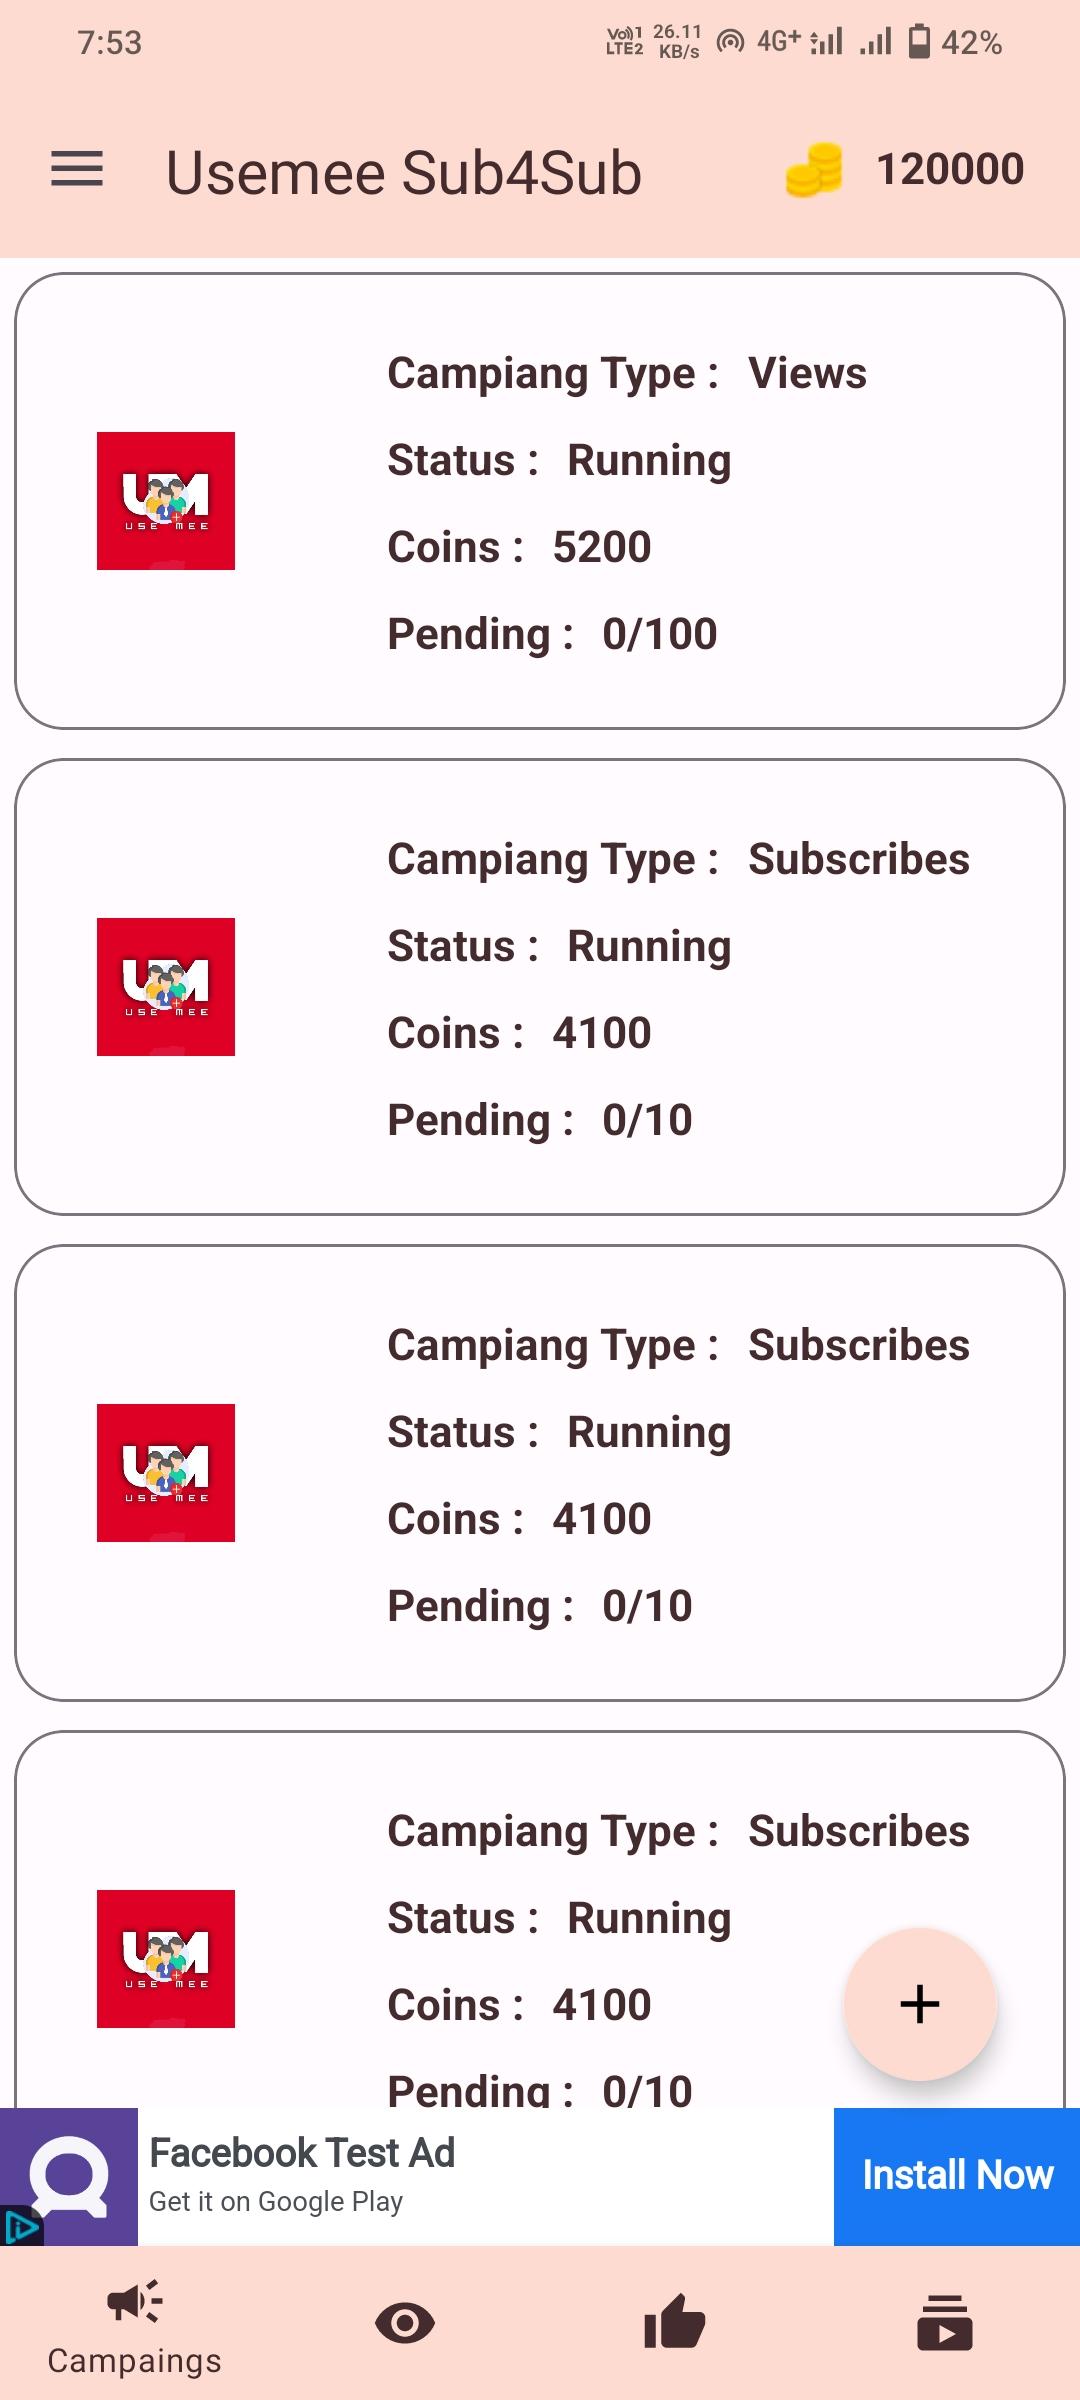1080x2400 pixels.
Task: Tap the battery status icon
Action: (x=919, y=42)
